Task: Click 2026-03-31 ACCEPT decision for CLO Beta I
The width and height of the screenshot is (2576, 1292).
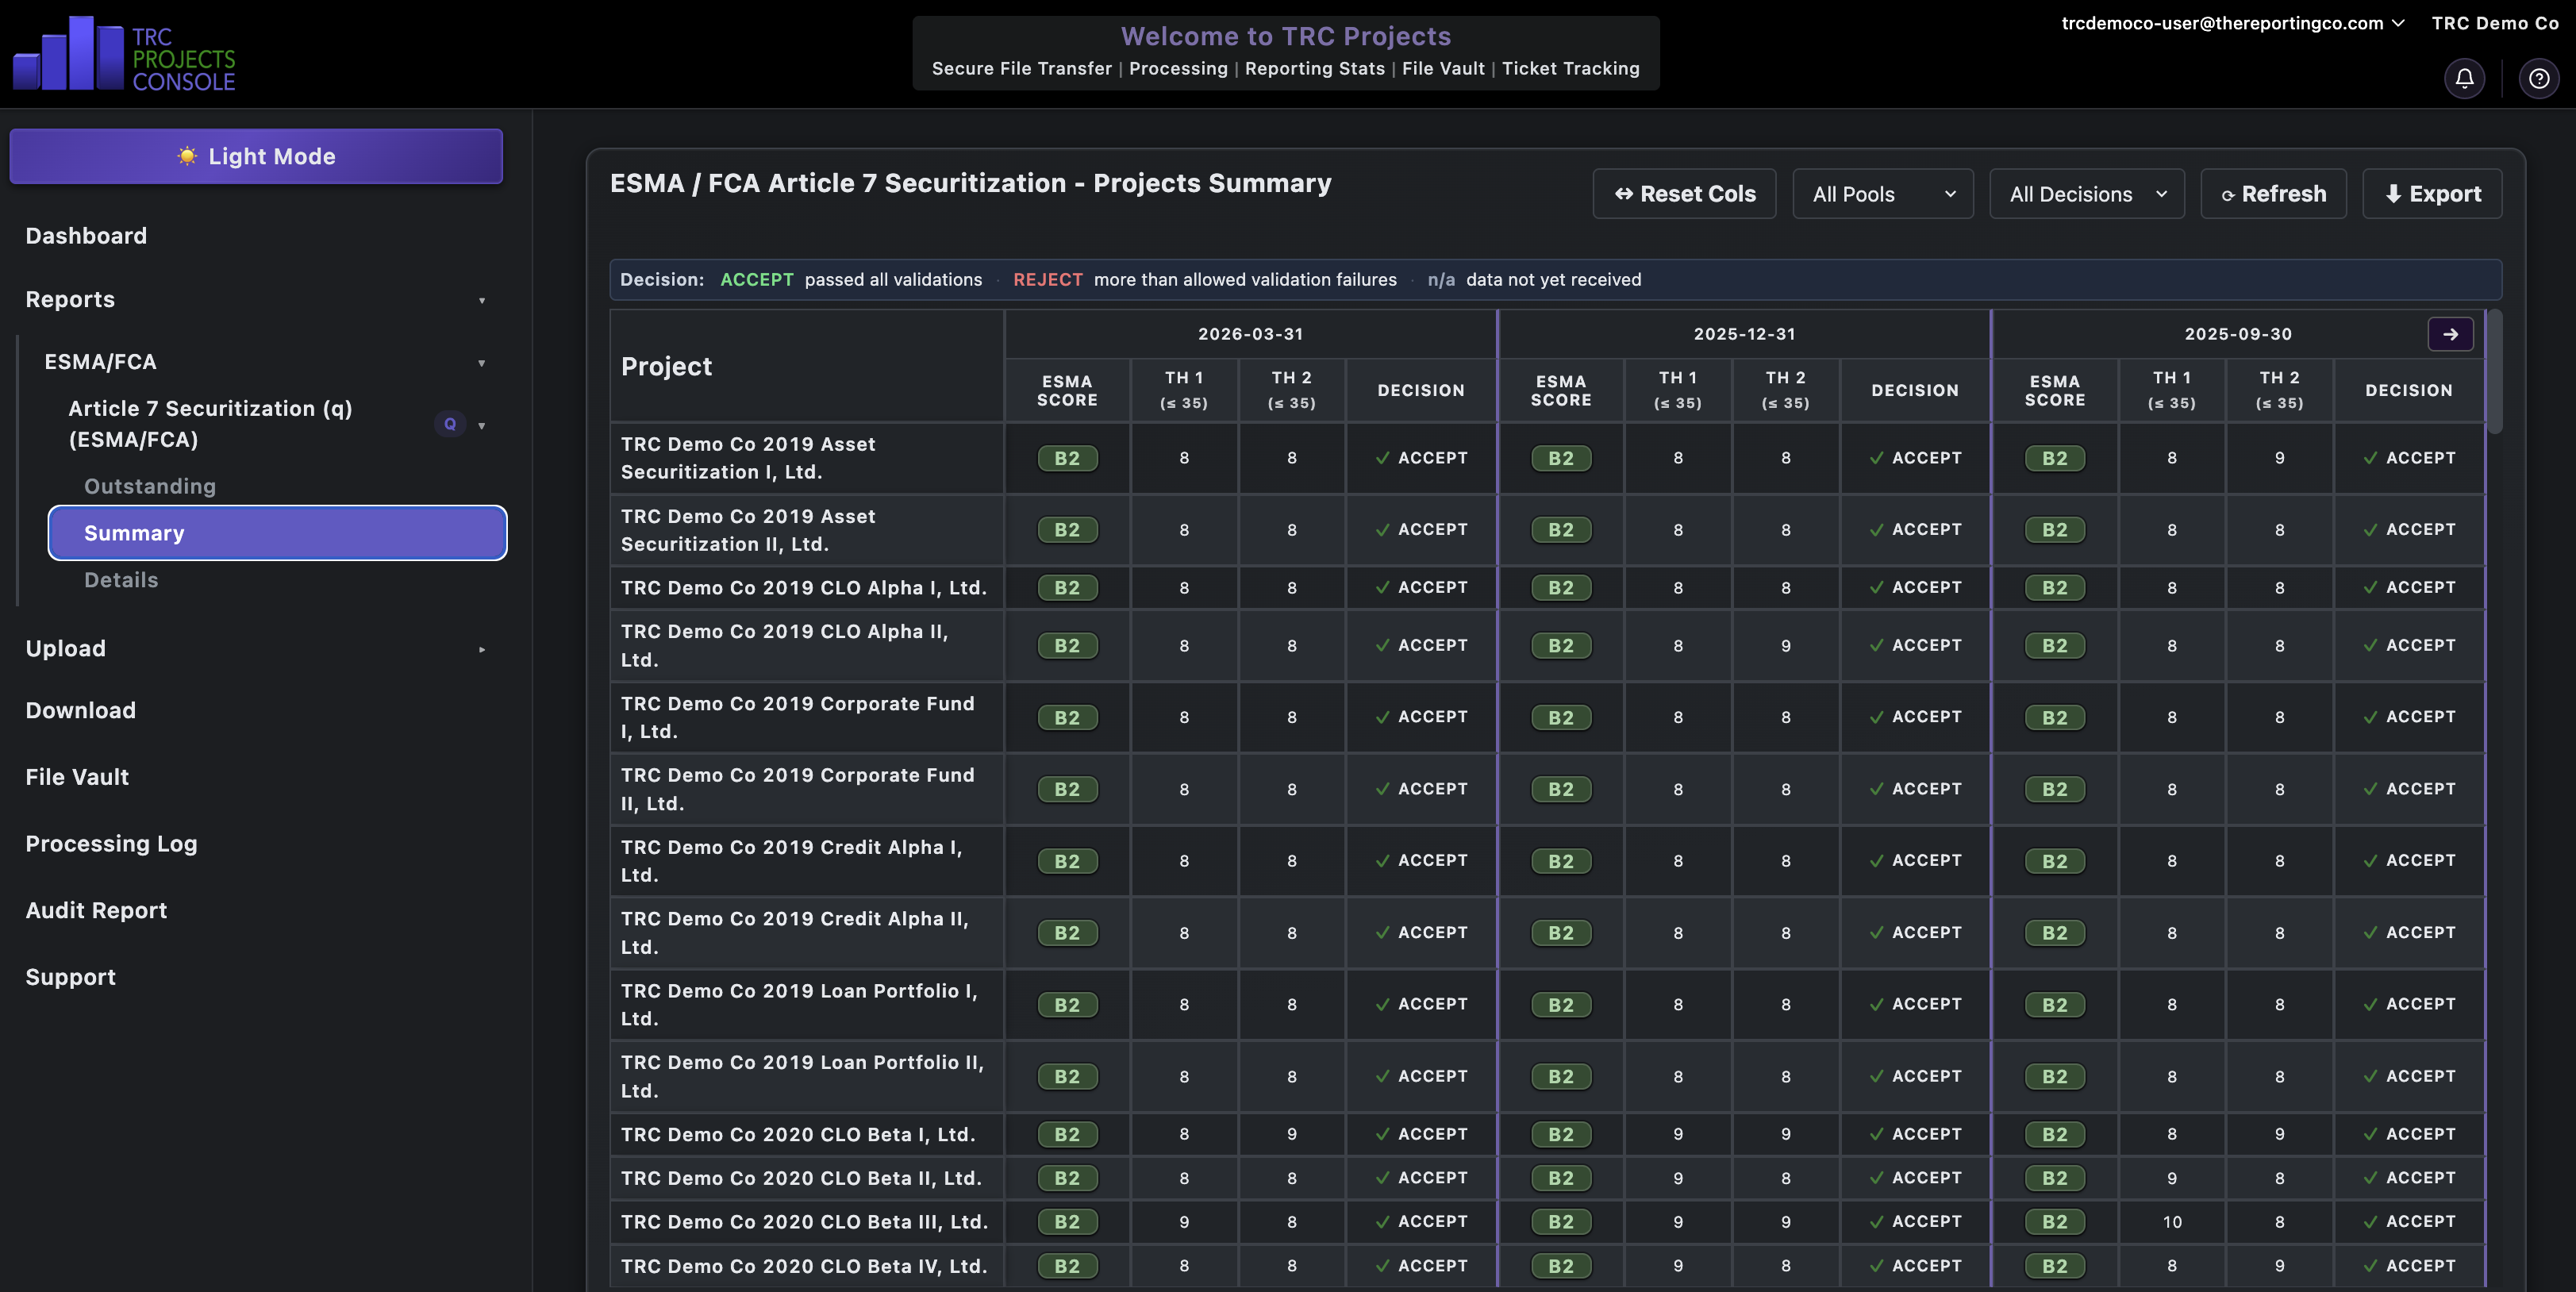Action: [x=1421, y=1134]
